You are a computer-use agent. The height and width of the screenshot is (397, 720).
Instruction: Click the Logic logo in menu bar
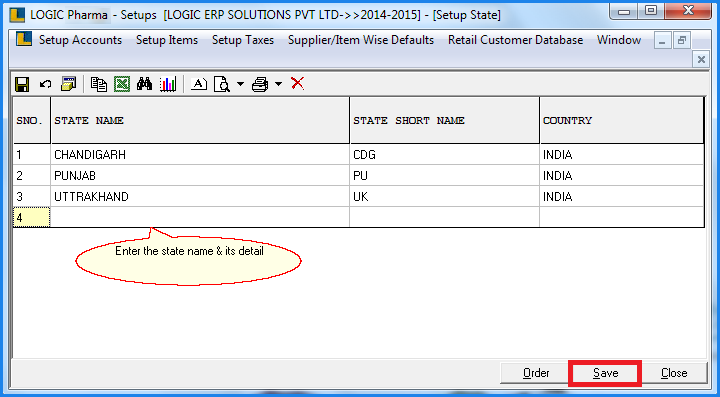coord(23,39)
